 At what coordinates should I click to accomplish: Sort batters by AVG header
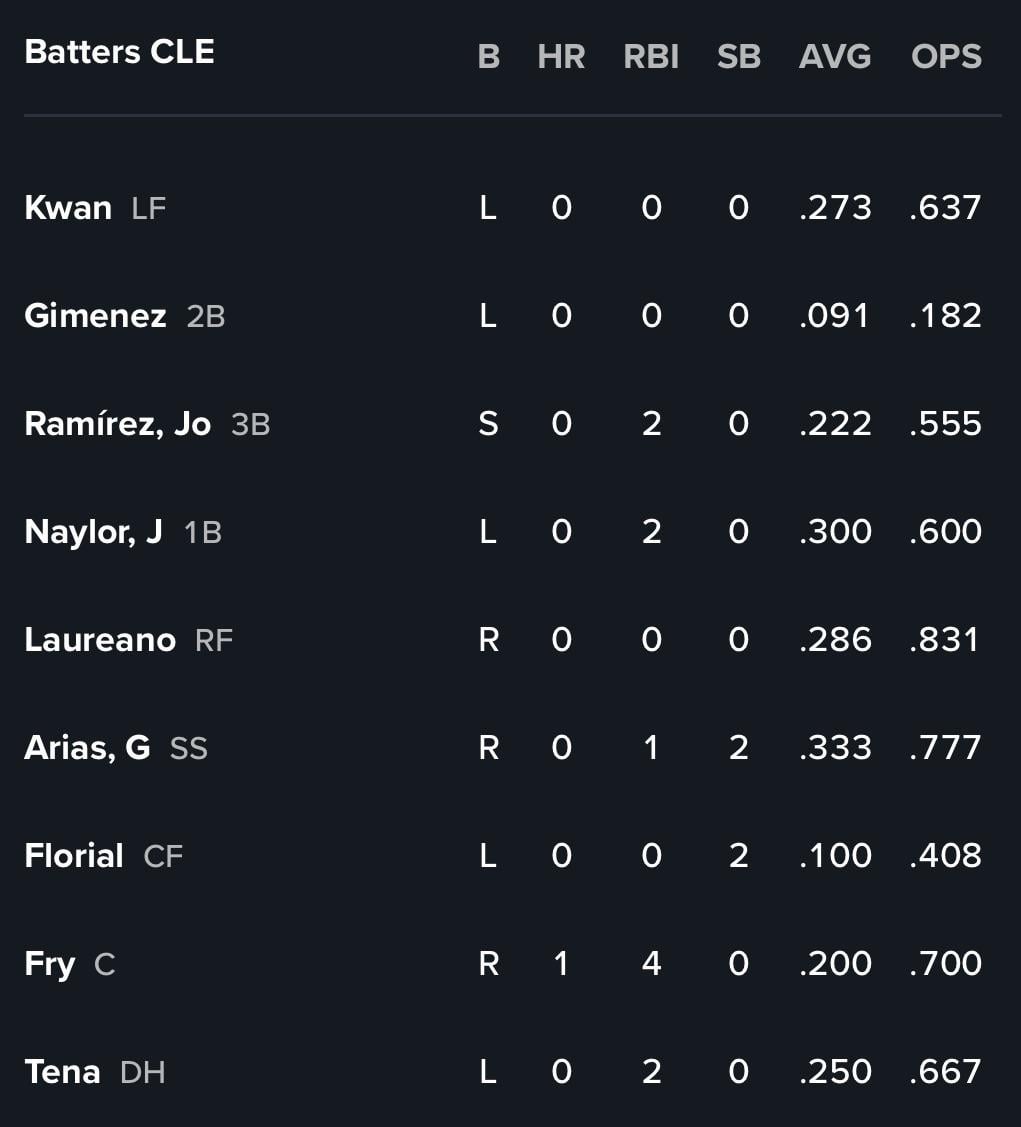pyautogui.click(x=835, y=56)
